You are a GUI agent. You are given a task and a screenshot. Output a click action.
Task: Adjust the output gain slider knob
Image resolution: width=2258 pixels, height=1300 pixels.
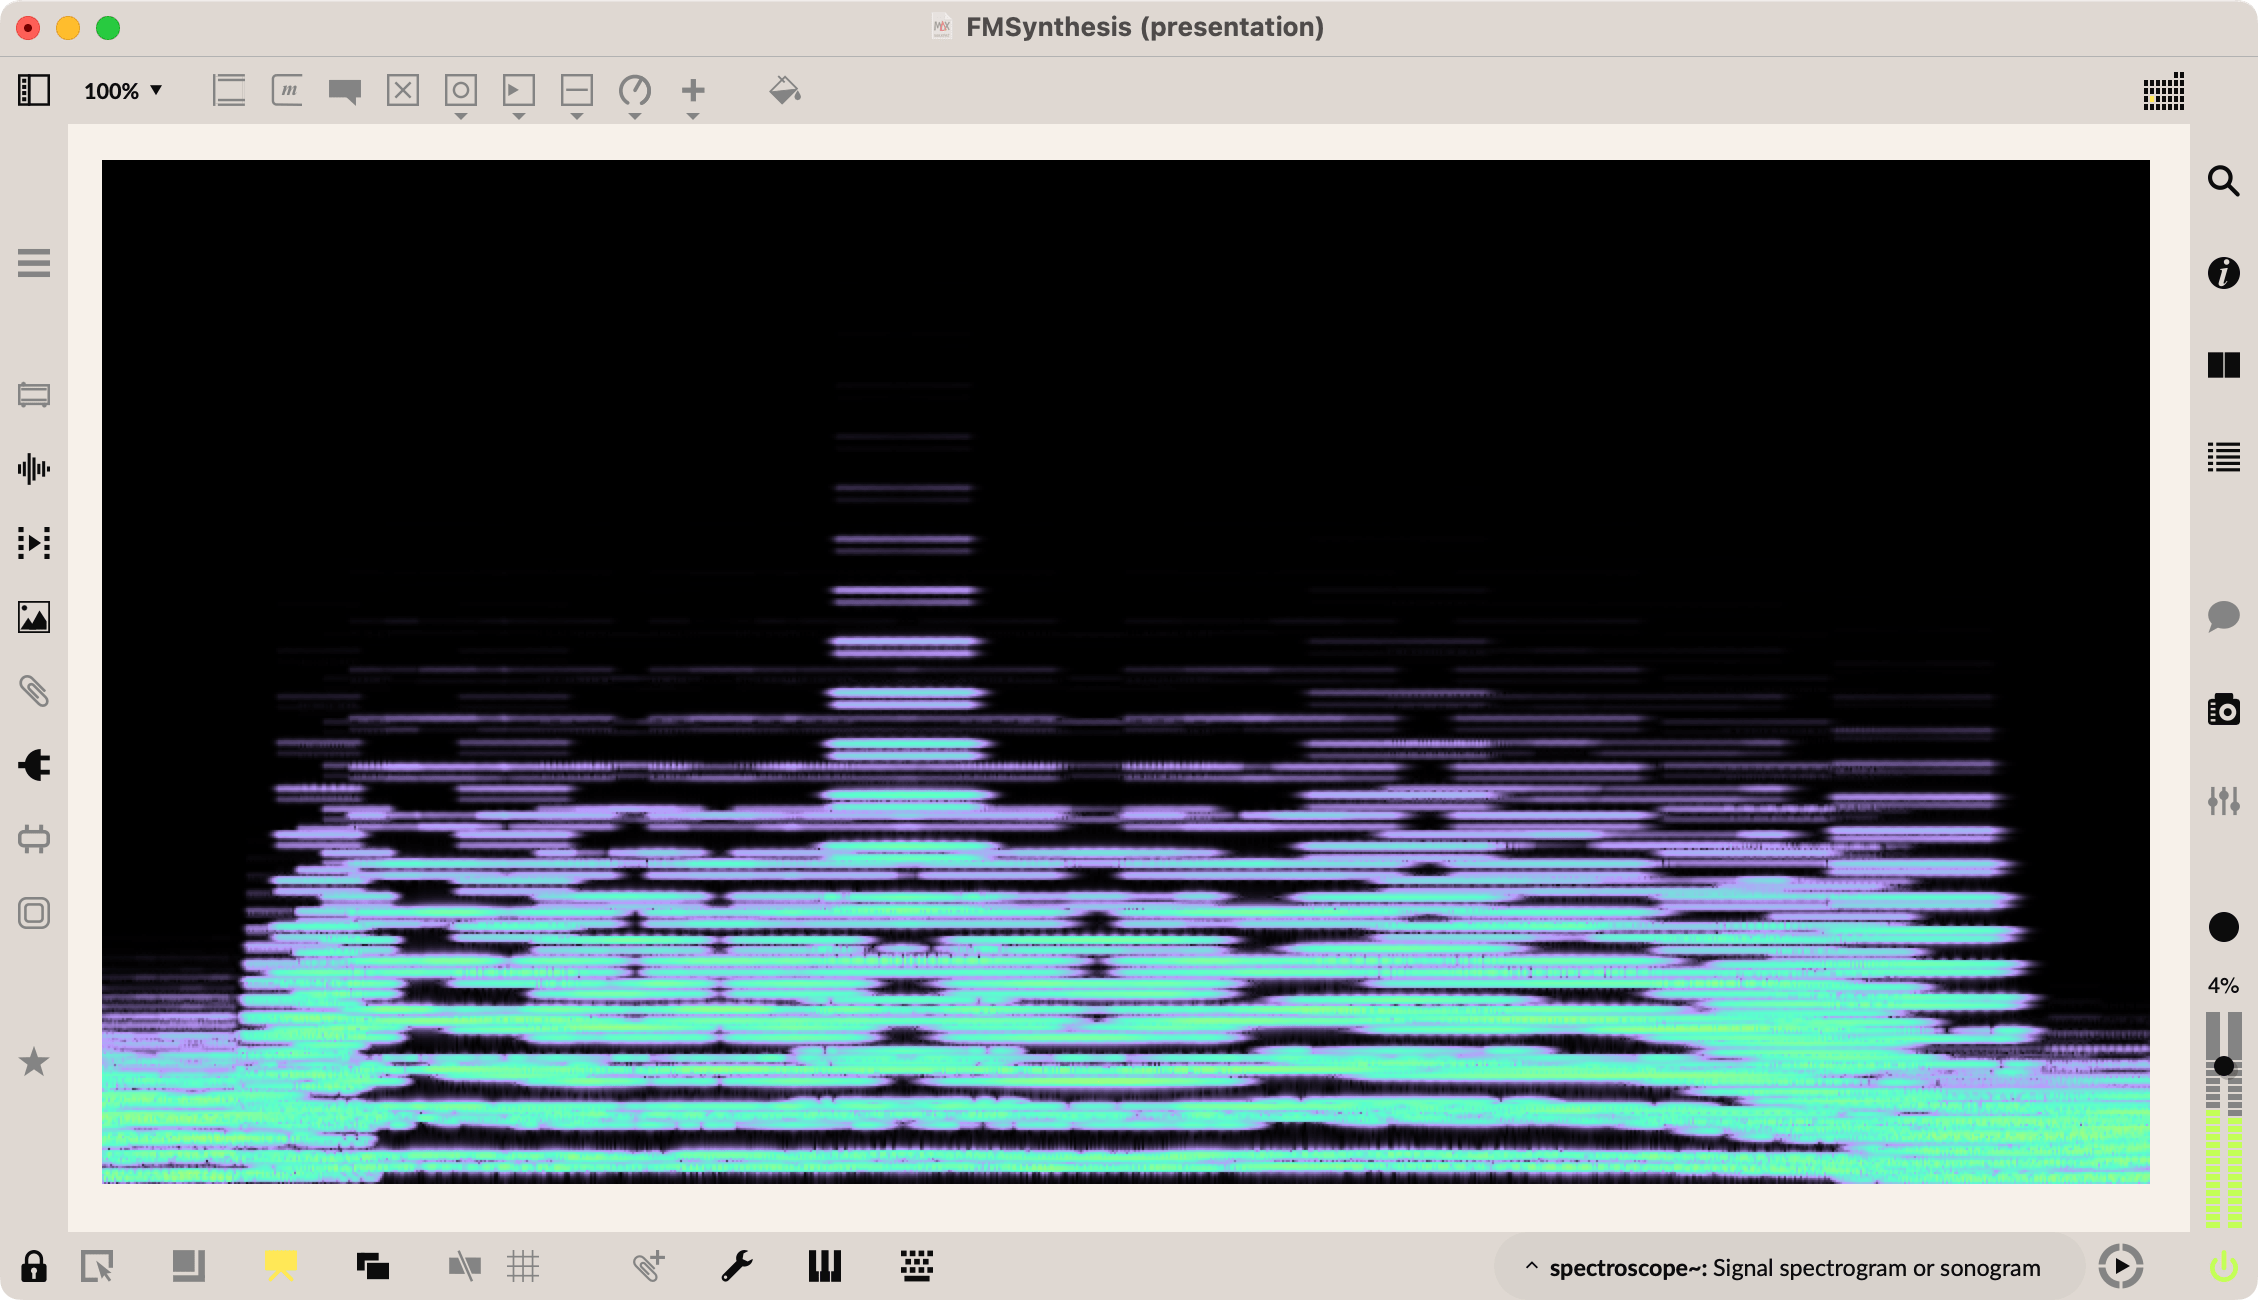(2223, 1066)
